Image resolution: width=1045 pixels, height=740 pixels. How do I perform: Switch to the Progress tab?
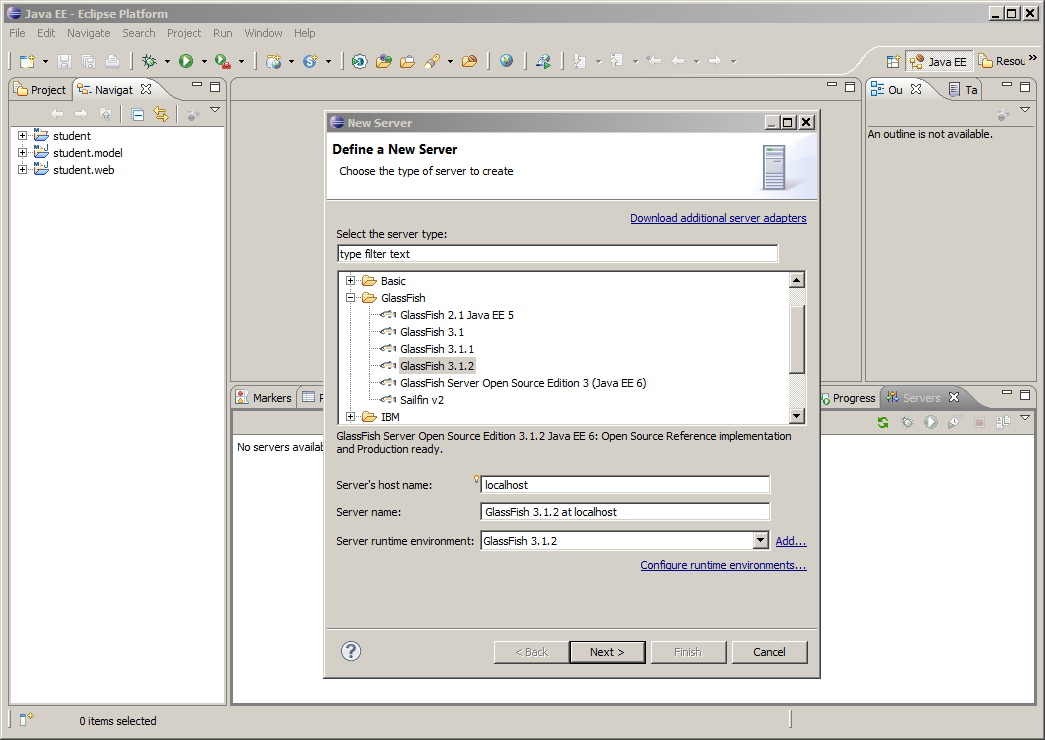point(847,398)
